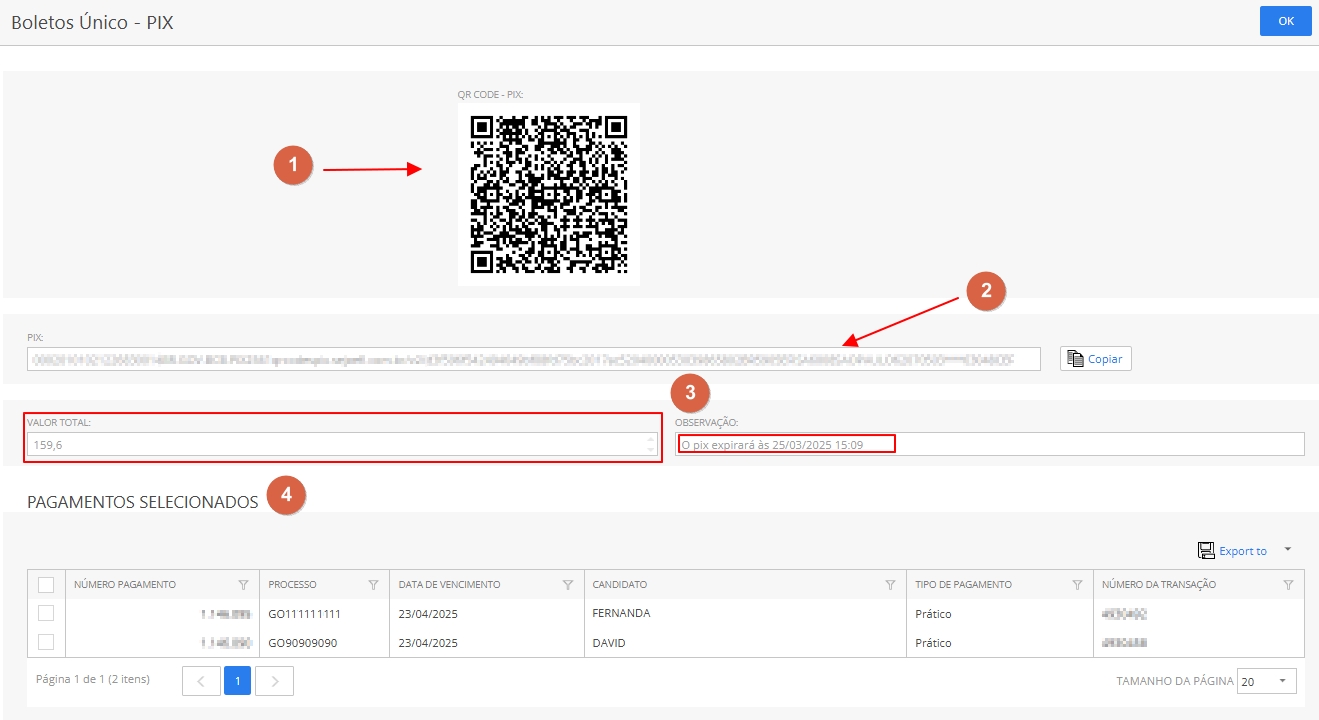Screen dimensions: 1319x720
Task: Click the Observação text field
Action: click(x=988, y=444)
